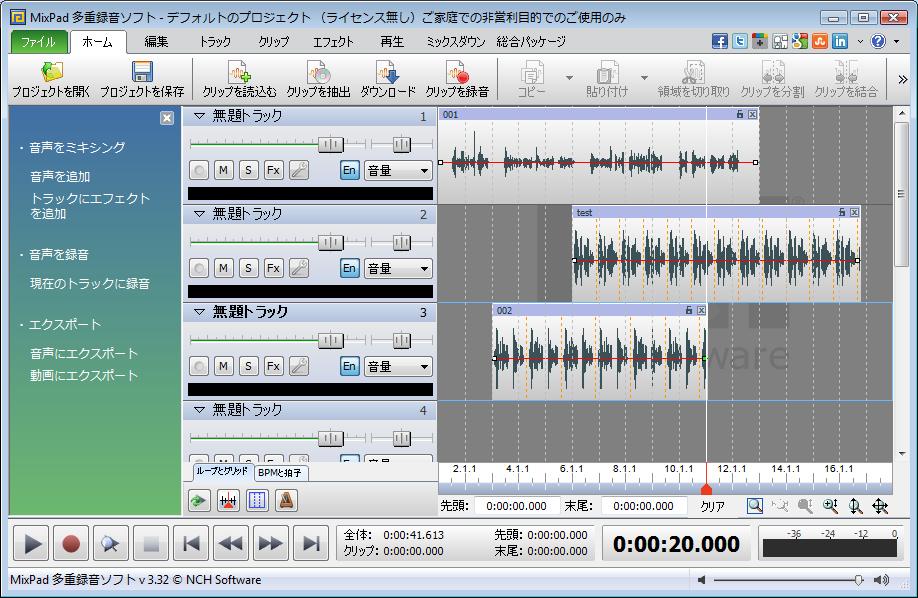Share via the Twitter icon
Screen dimensions: 918x598
740,41
